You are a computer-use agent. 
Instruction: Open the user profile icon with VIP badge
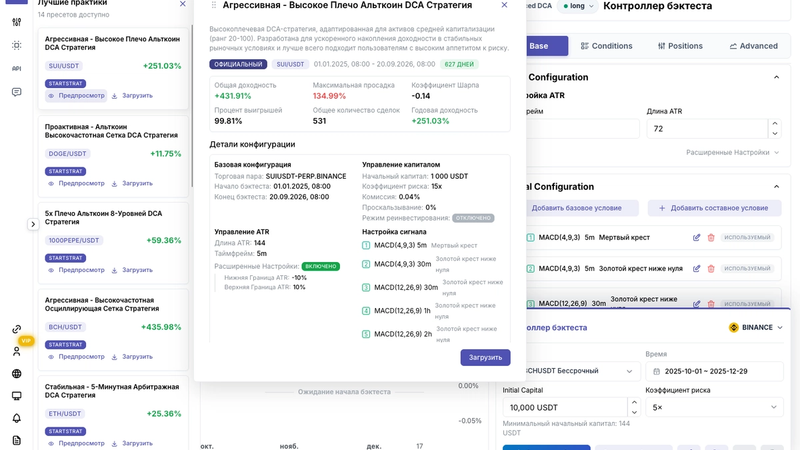click(x=16, y=351)
